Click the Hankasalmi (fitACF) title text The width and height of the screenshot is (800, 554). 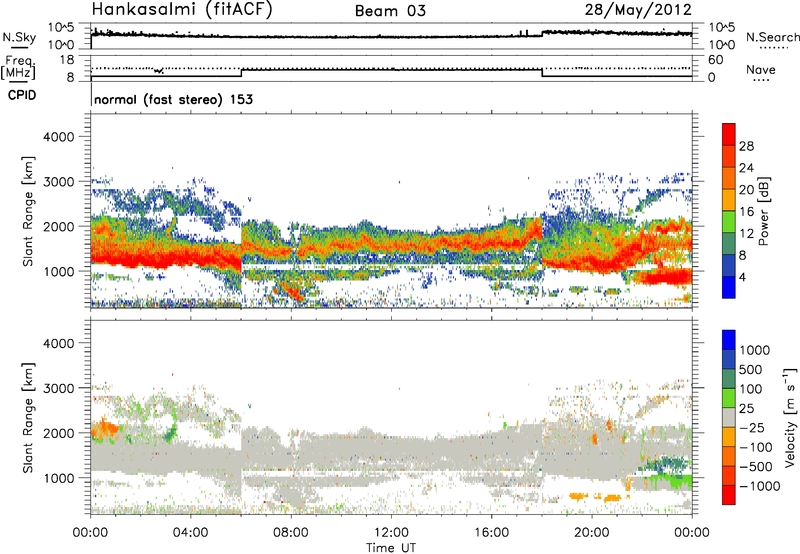pyautogui.click(x=182, y=10)
